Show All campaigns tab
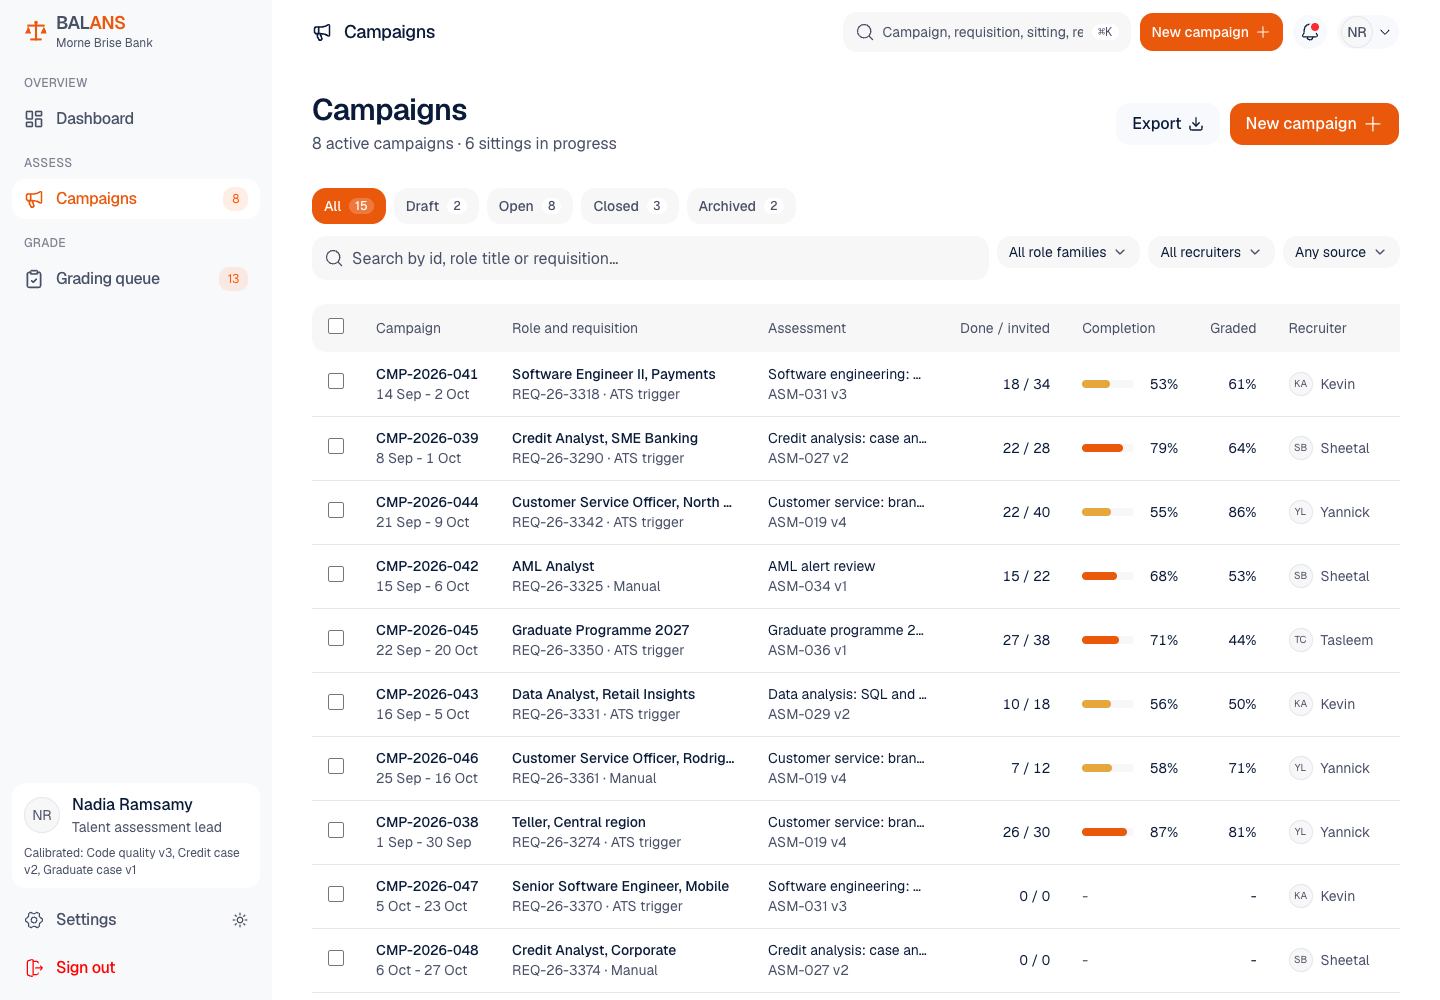The image size is (1440, 1000). pos(349,206)
